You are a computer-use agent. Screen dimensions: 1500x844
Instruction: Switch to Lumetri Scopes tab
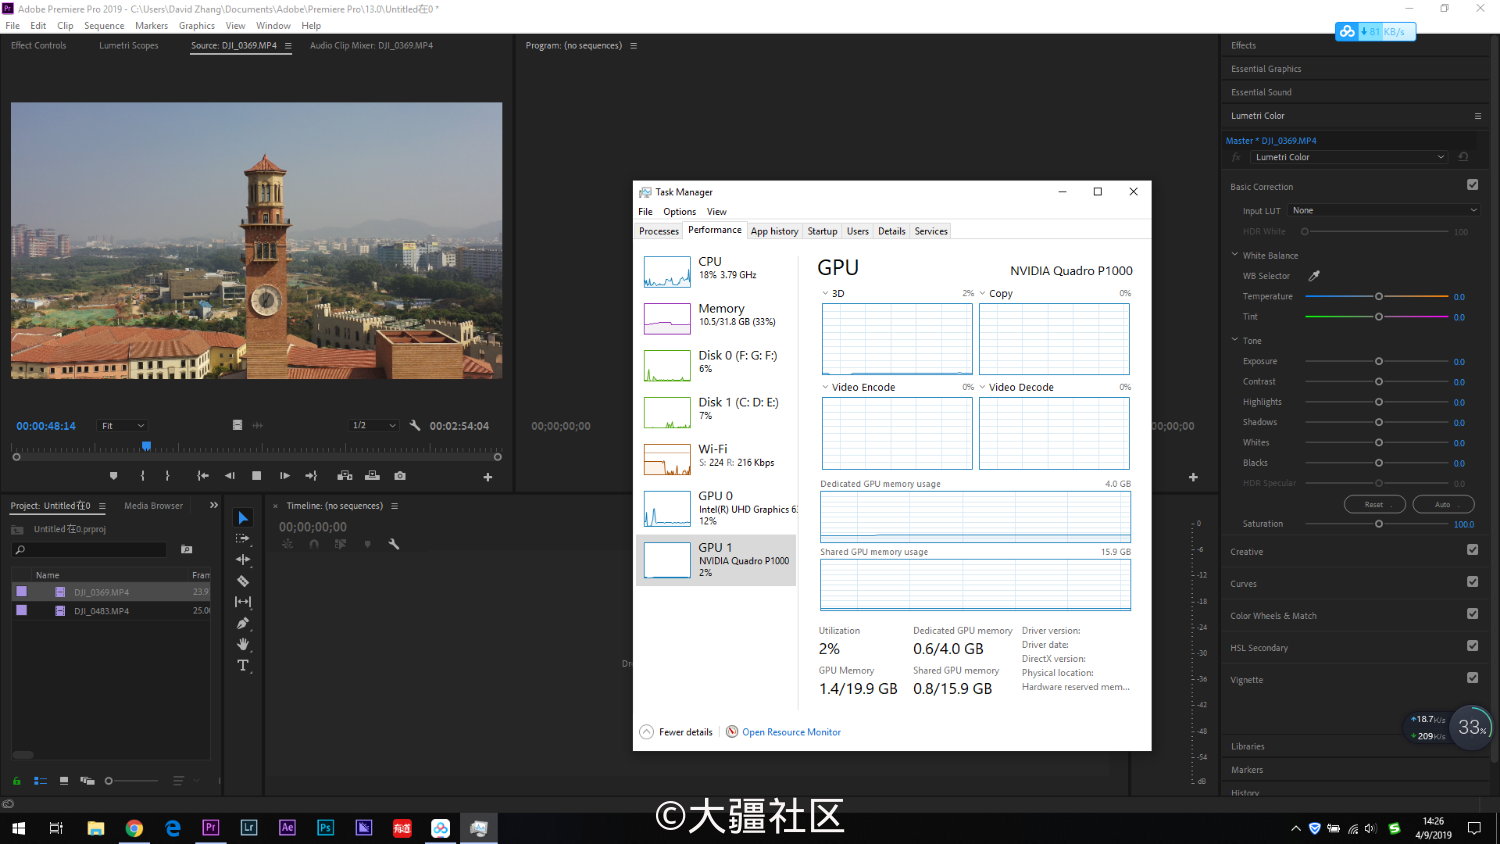[129, 45]
